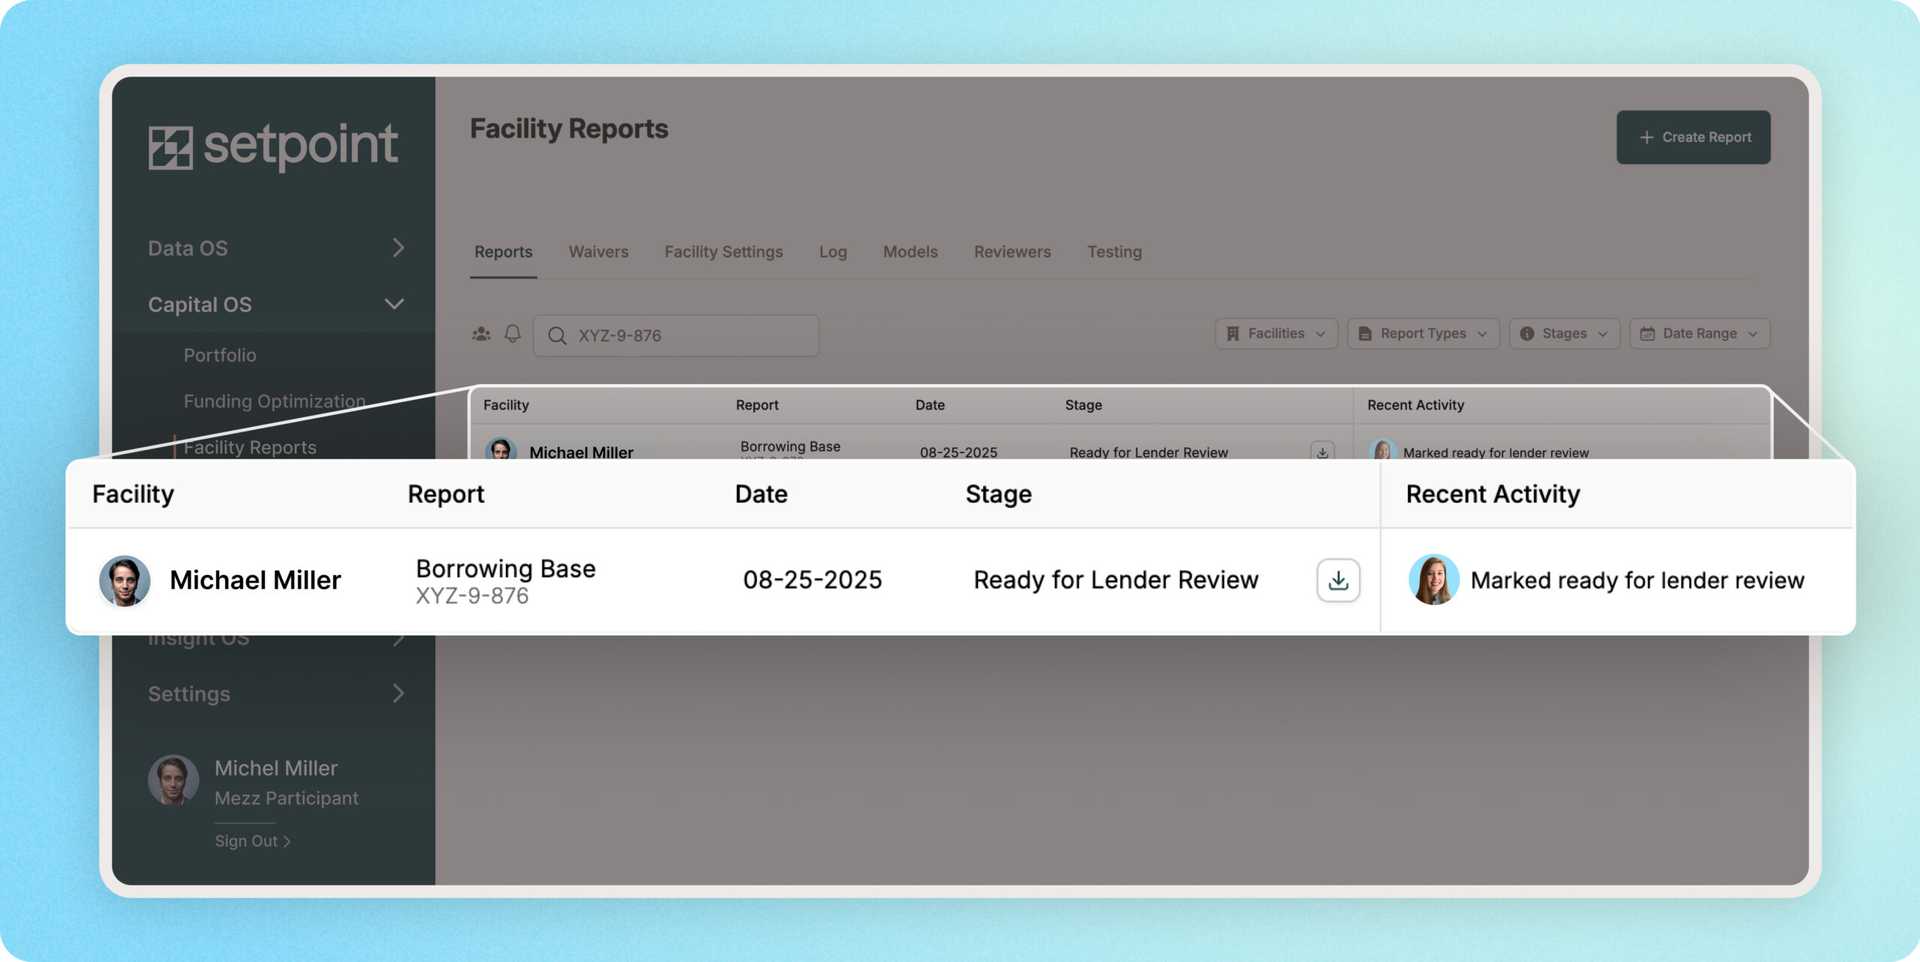Viewport: 1920px width, 962px height.
Task: Expand the Data OS sidebar section
Action: (x=397, y=248)
